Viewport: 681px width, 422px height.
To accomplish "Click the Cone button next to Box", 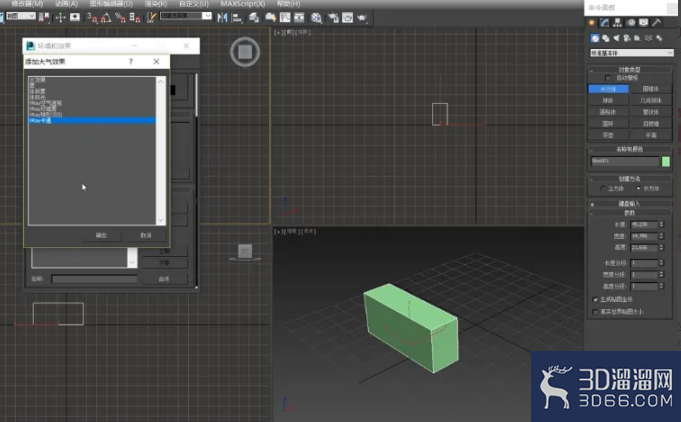I will (x=651, y=89).
